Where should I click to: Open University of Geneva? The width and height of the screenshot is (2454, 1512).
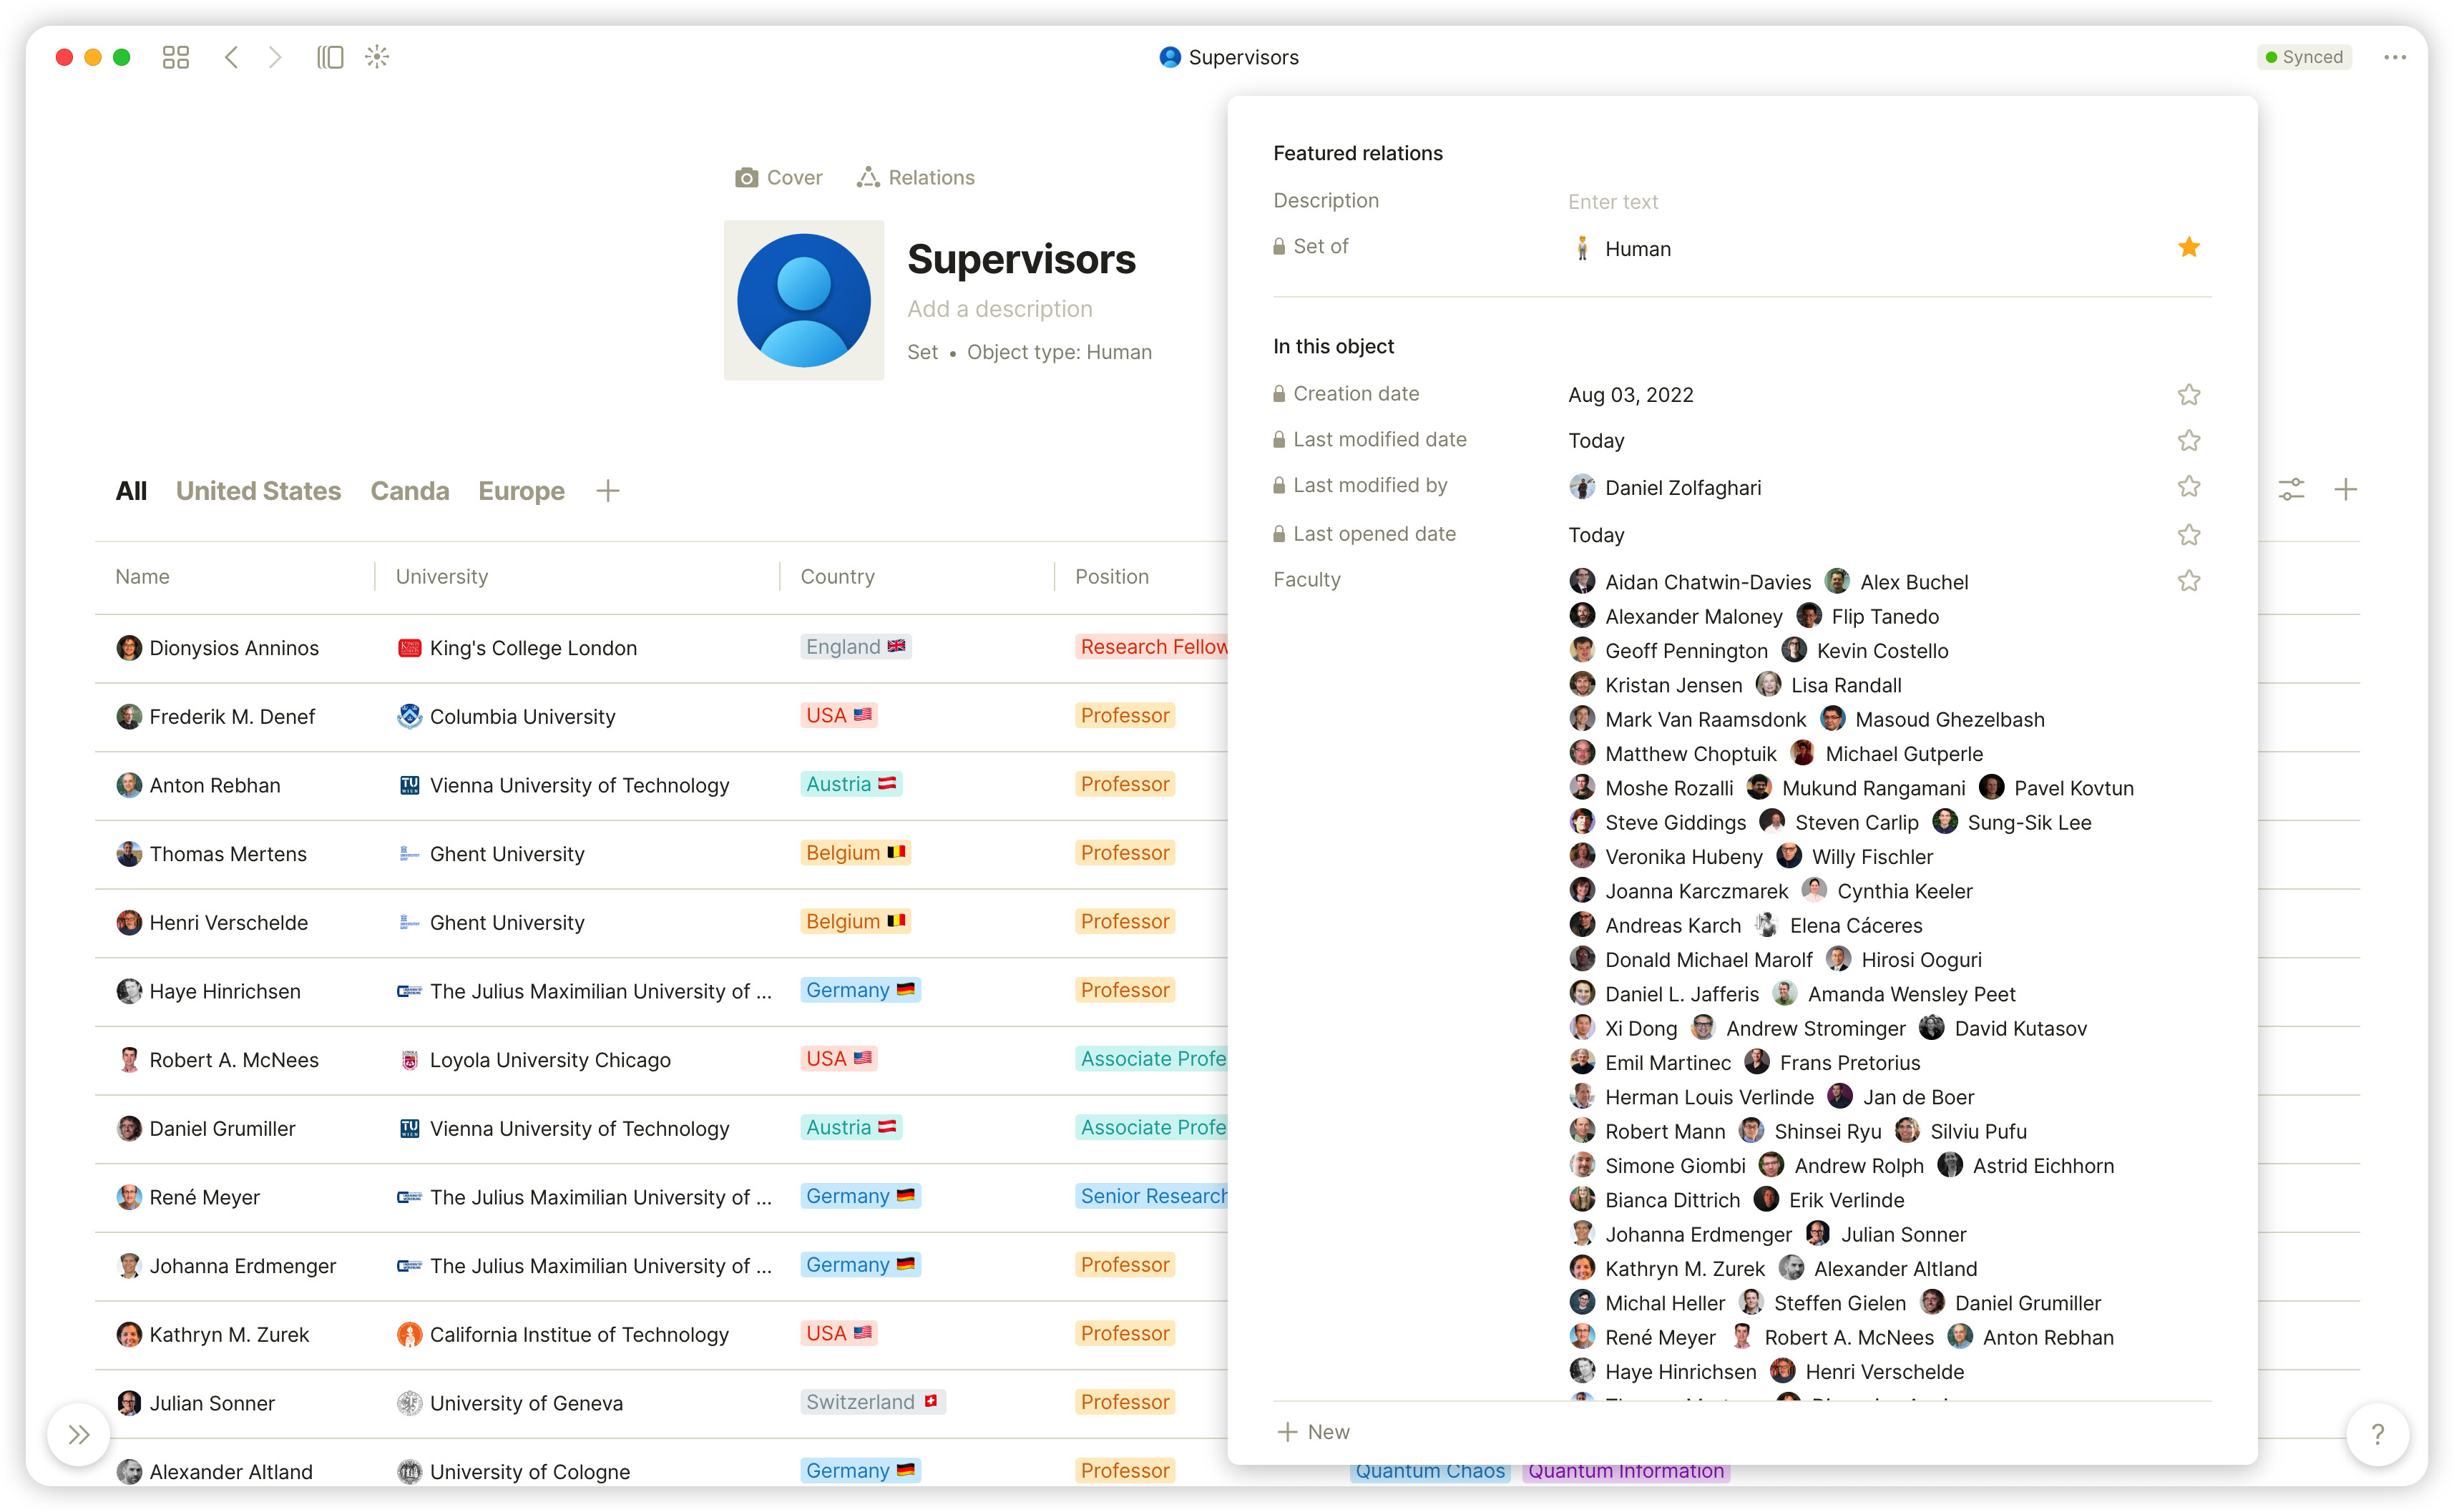coord(510,1403)
